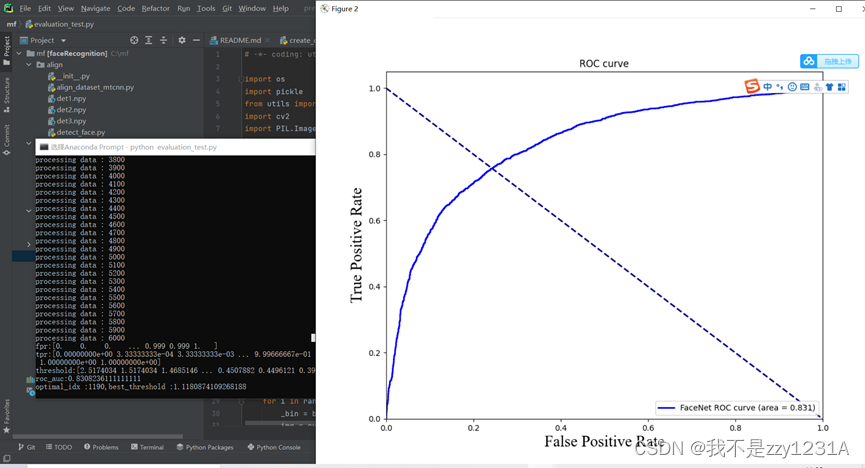This screenshot has width=865, height=468.
Task: Collapse the mf [faceRecognition] root folder
Action: (19, 54)
